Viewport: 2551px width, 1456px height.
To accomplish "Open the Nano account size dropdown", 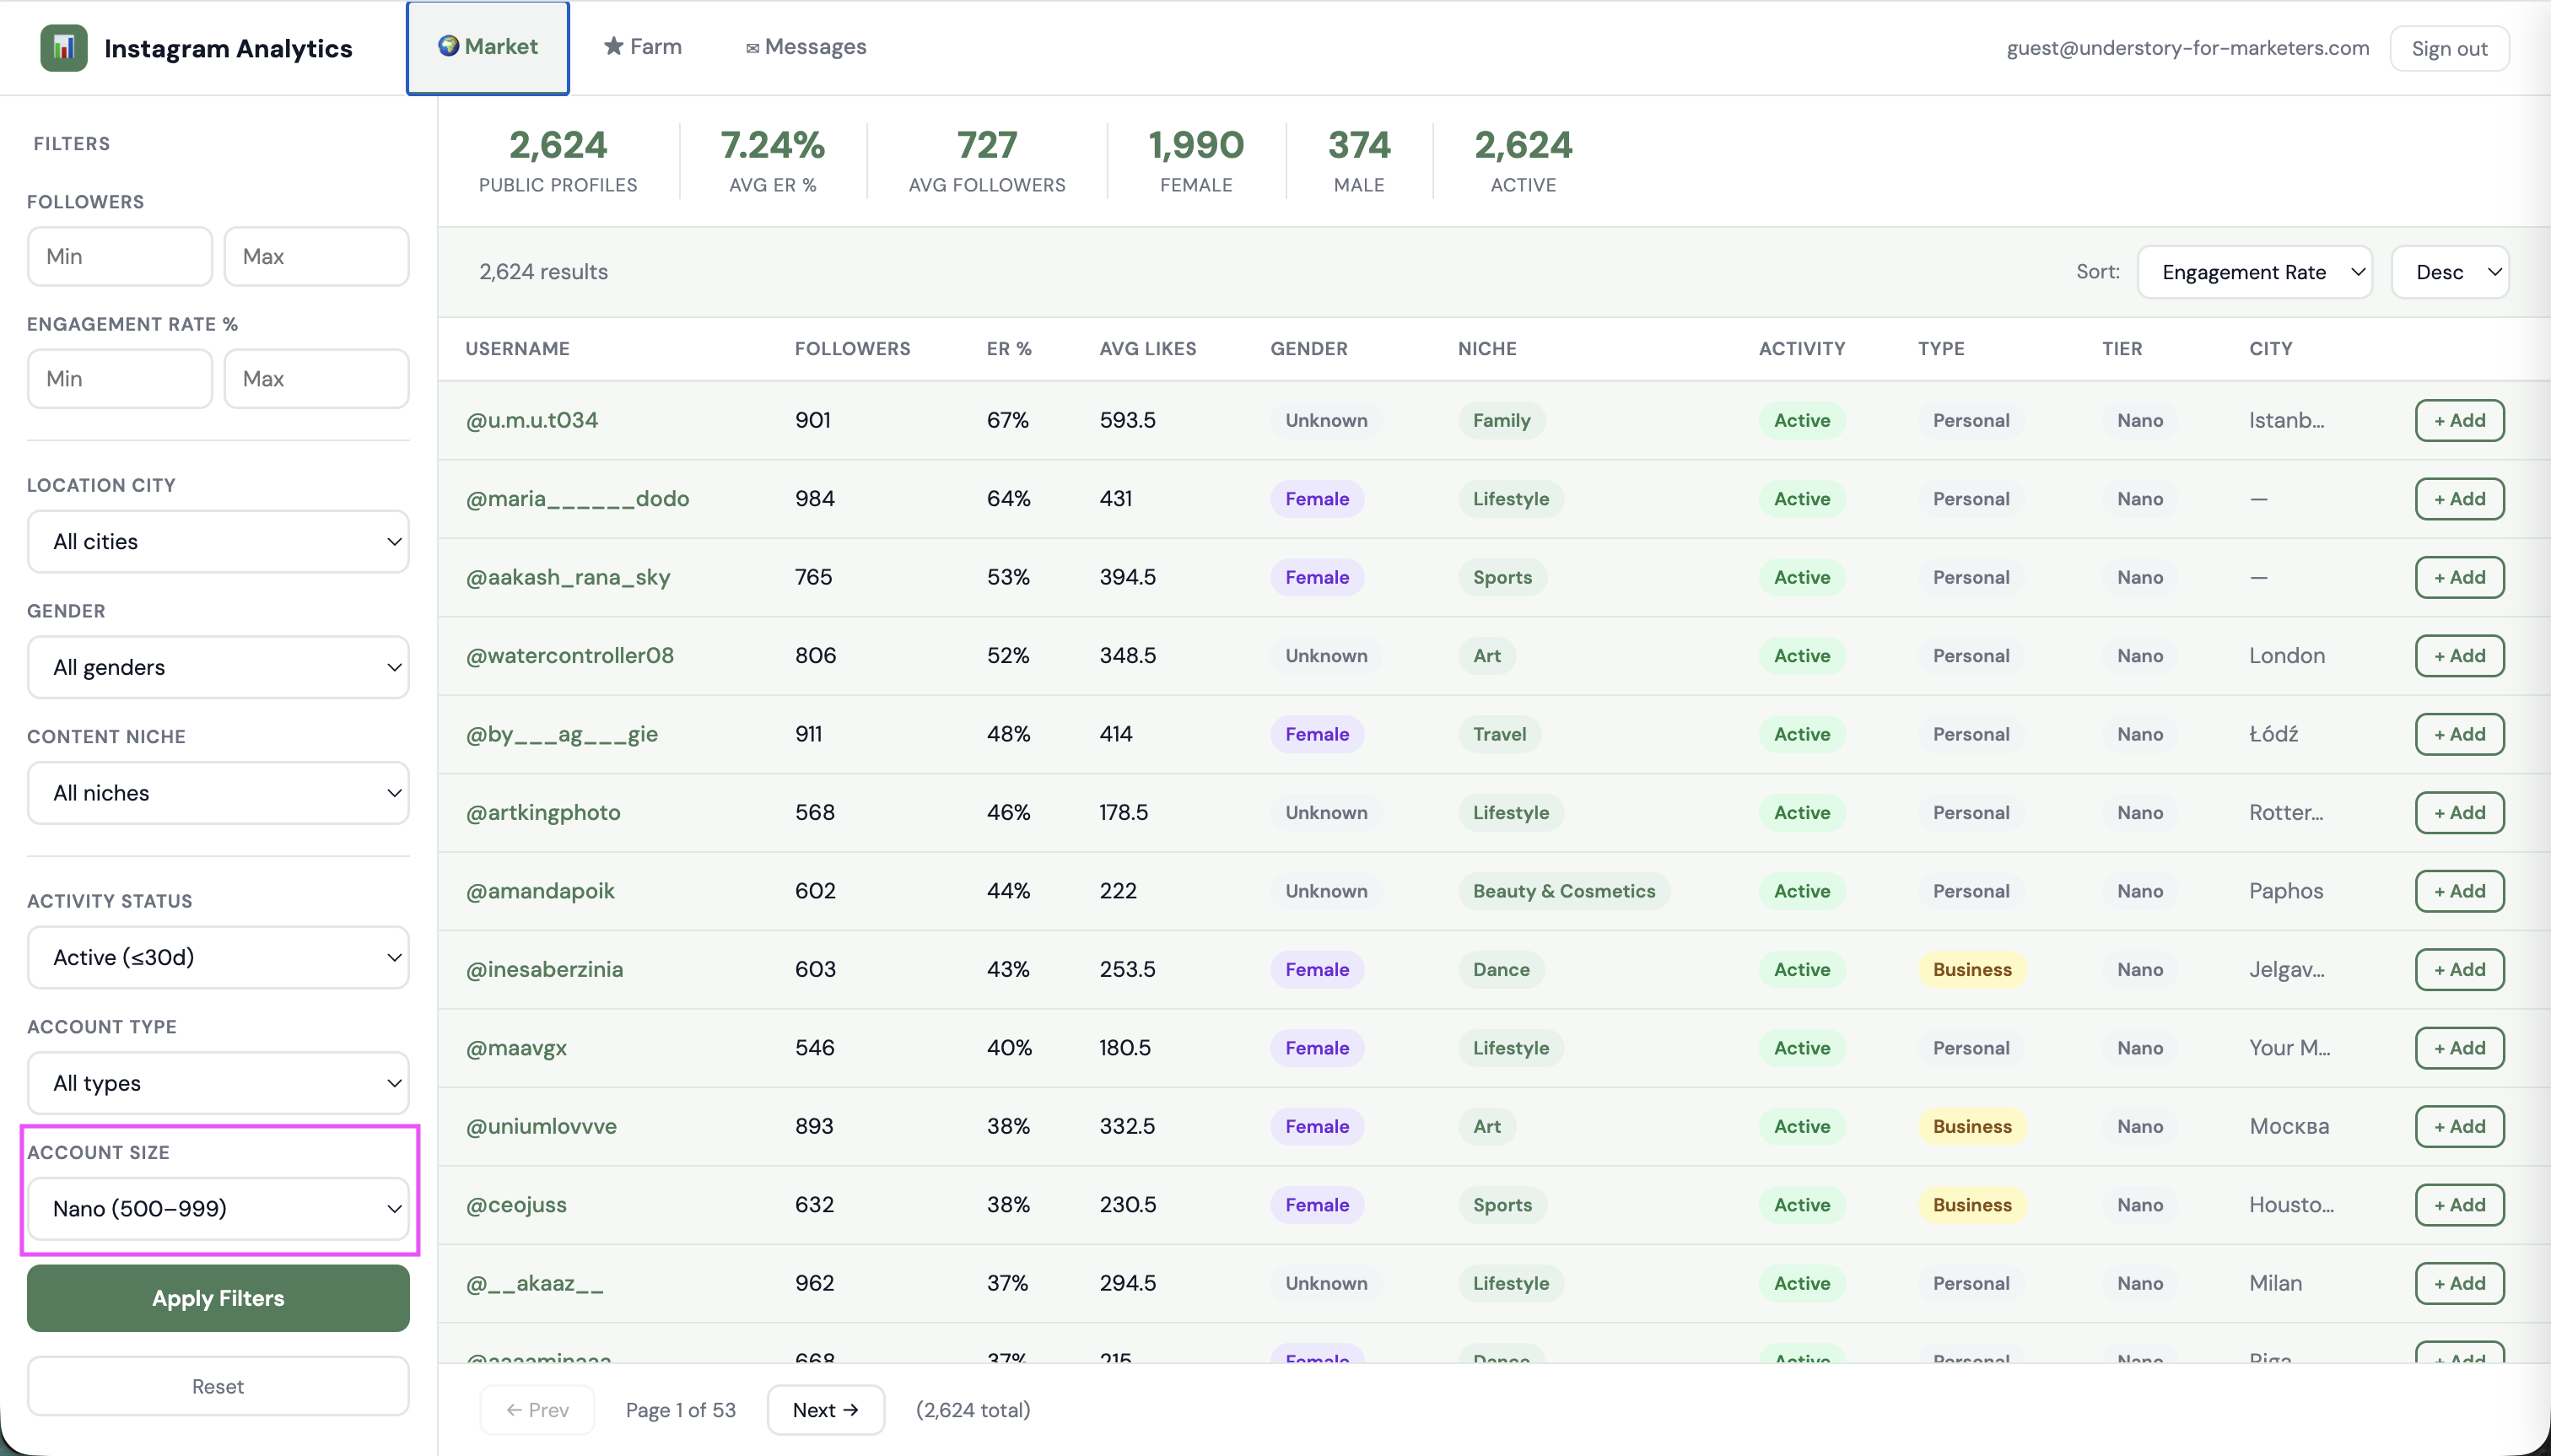I will [x=219, y=1208].
